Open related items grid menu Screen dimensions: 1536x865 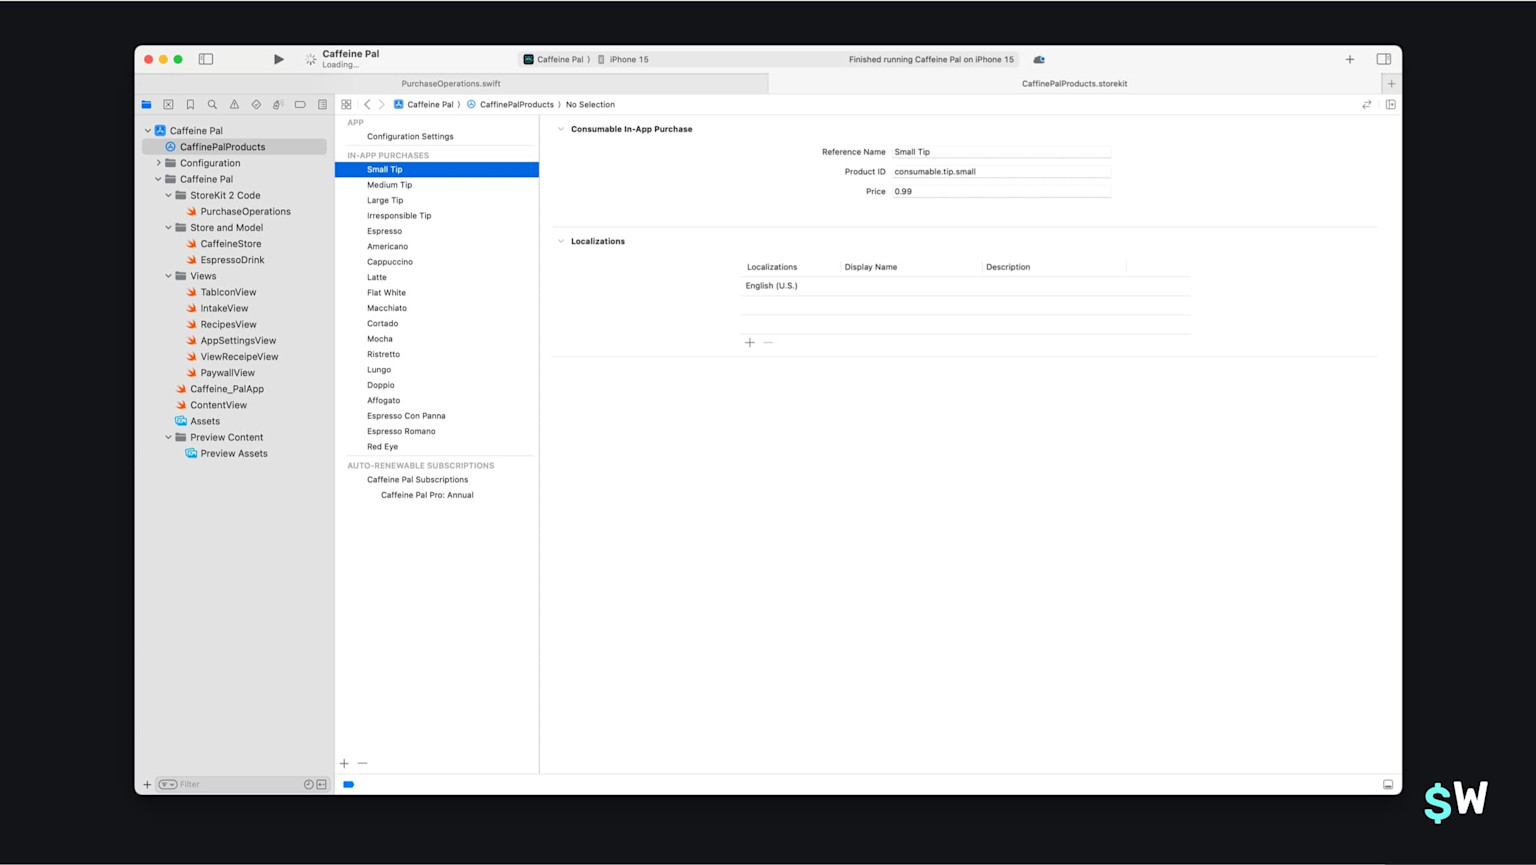tap(346, 104)
